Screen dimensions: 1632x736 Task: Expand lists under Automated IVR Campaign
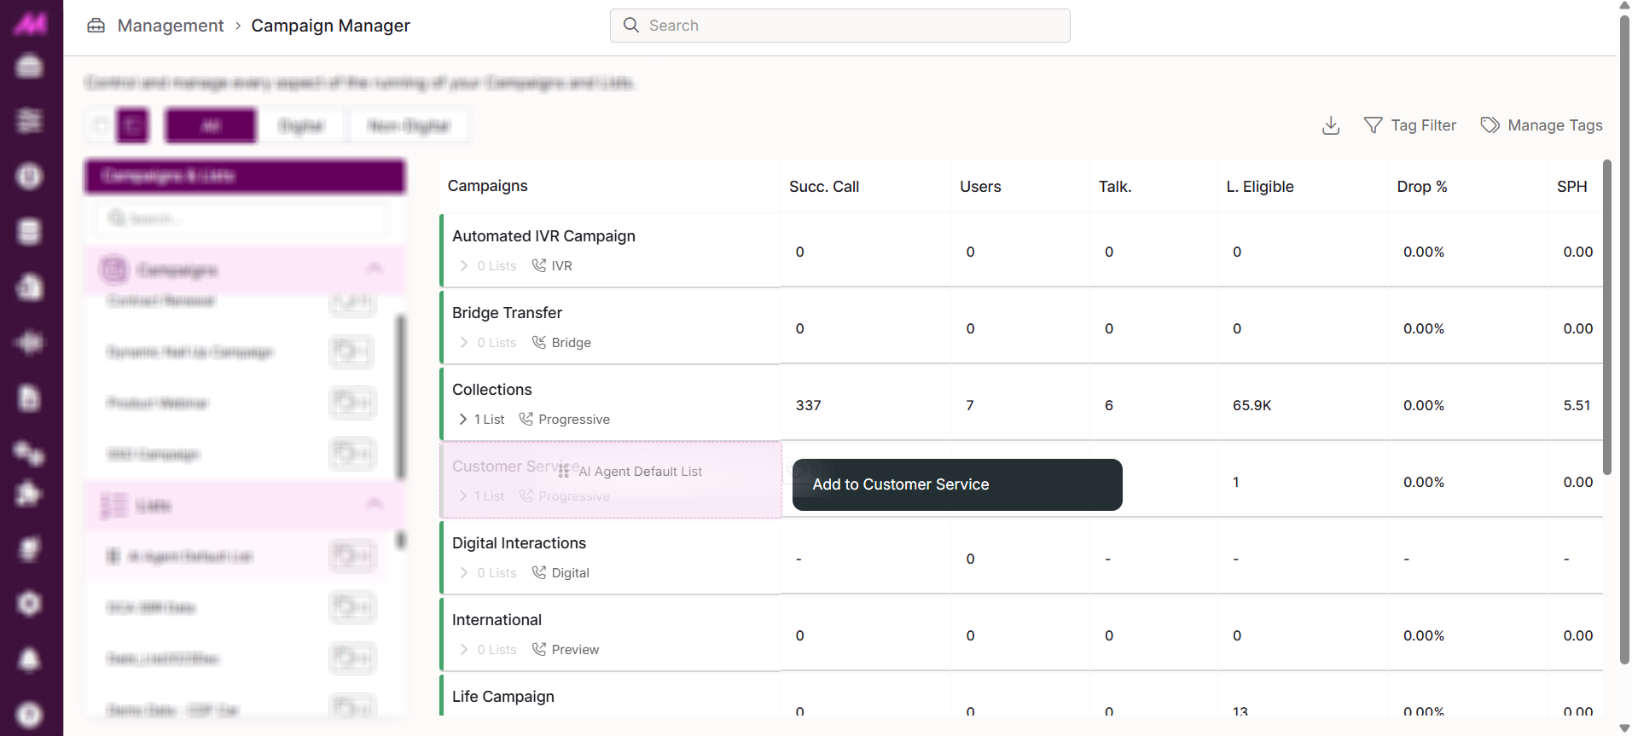463,266
